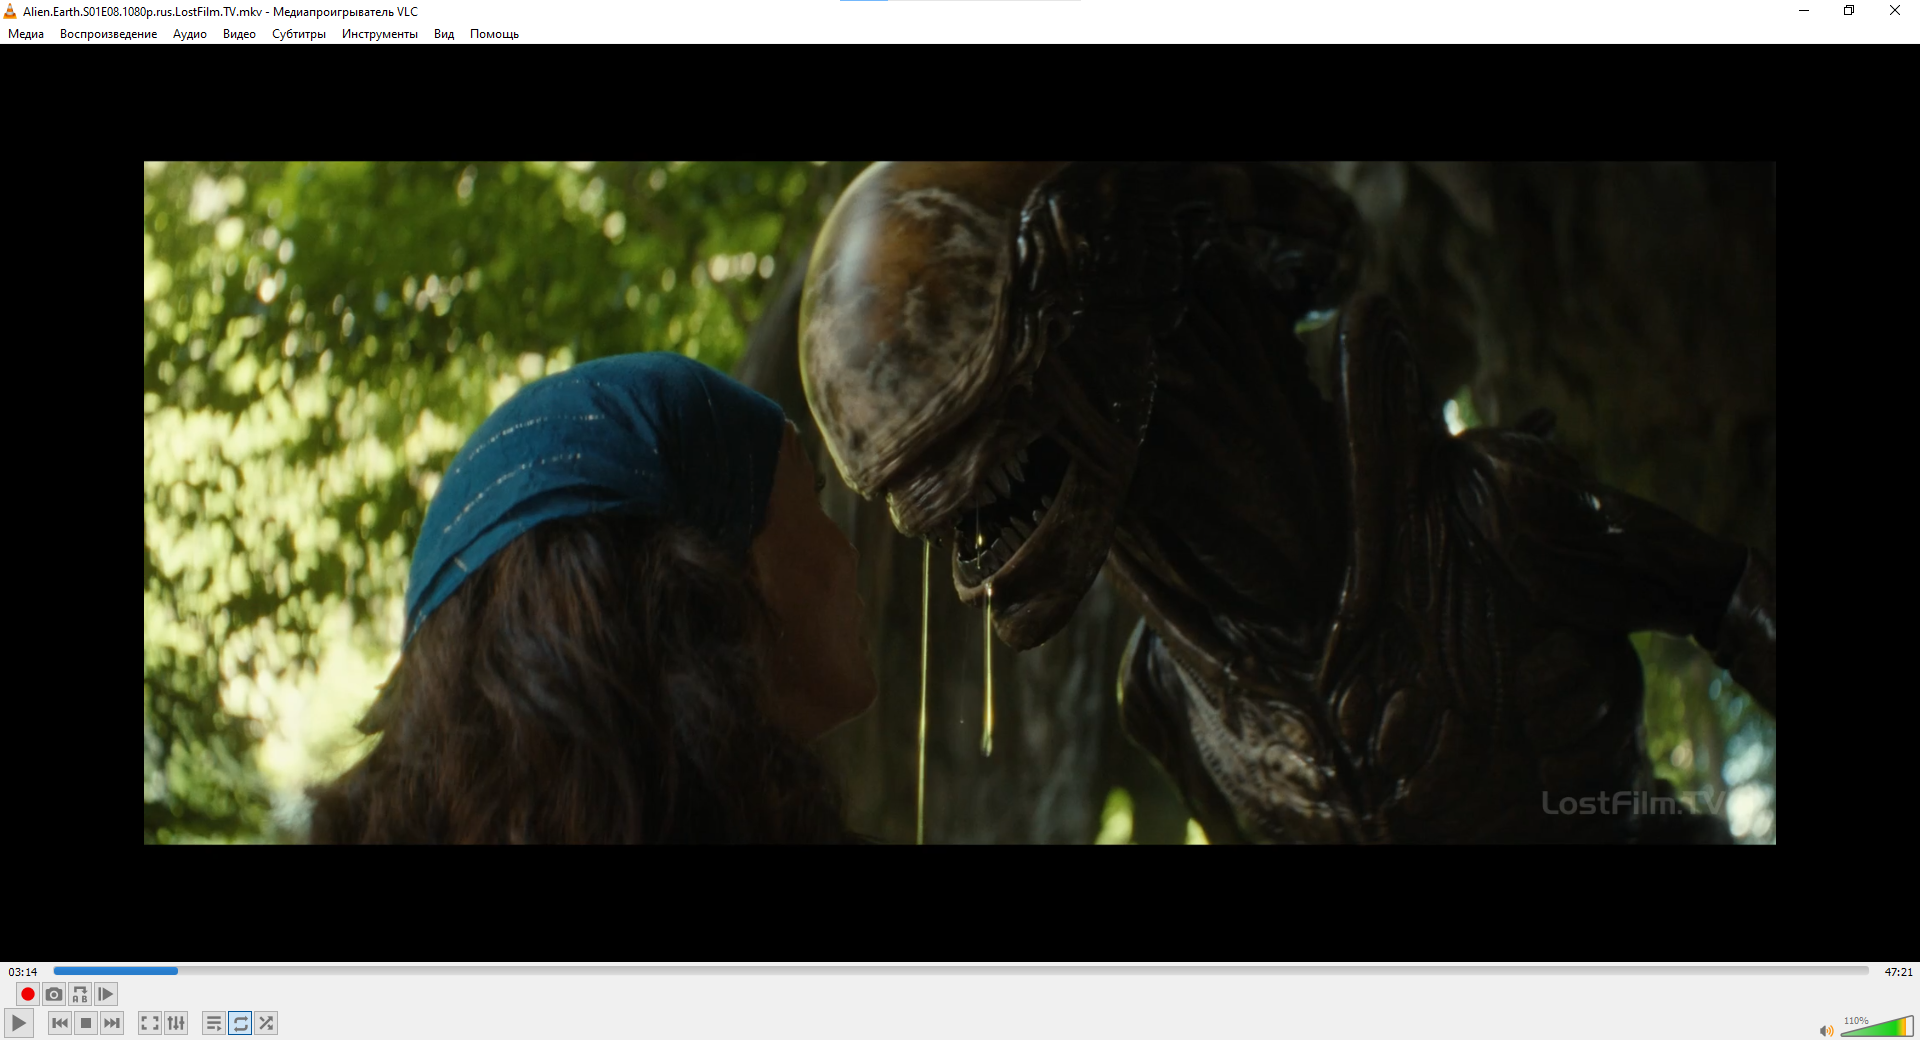Adjust the volume slider at 110%

1877,1027
